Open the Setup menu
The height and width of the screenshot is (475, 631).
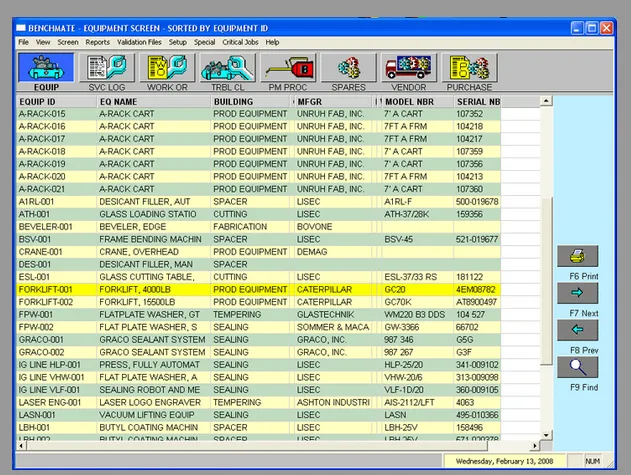click(x=177, y=42)
